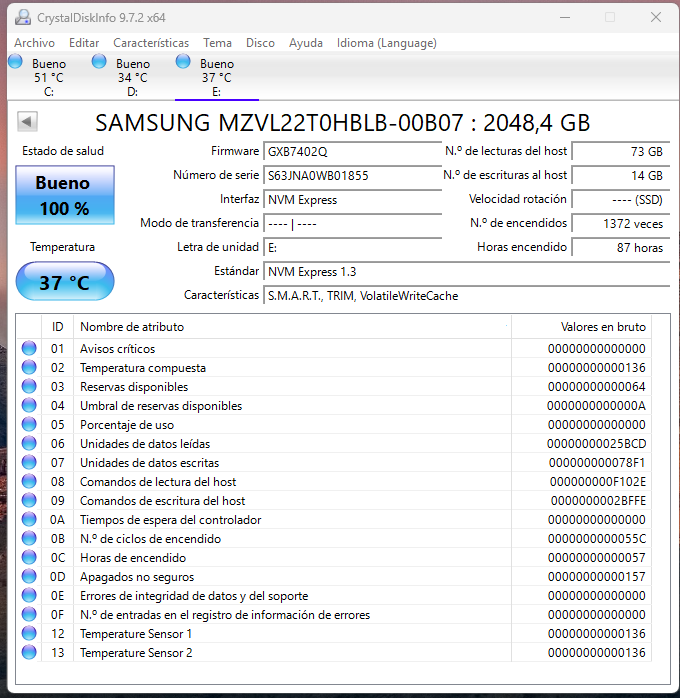Click the CrystalDiskInfo app icon in title bar
This screenshot has height=698, width=680.
(21, 17)
